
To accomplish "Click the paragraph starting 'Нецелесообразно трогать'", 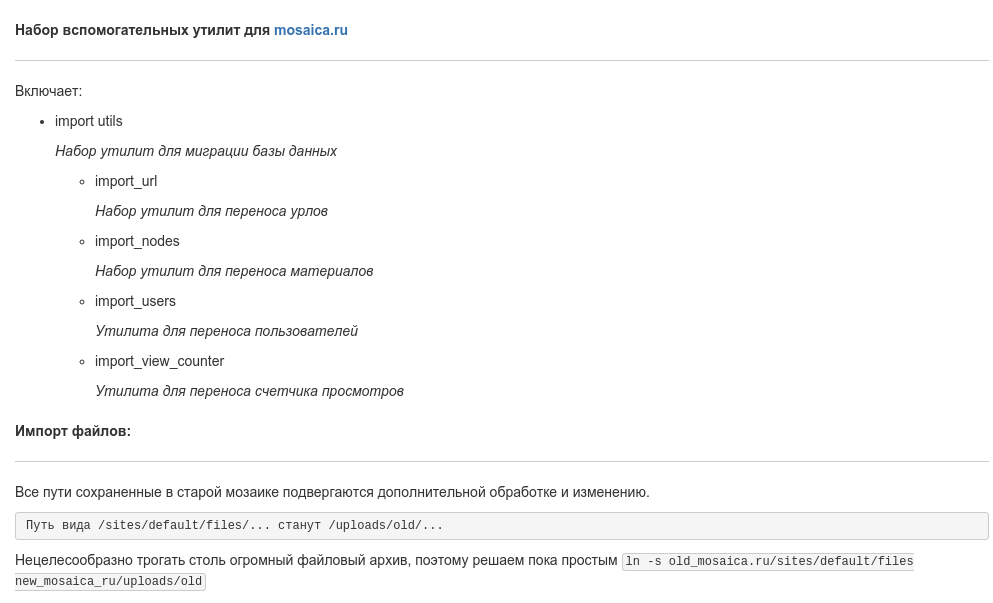I will 316,561.
